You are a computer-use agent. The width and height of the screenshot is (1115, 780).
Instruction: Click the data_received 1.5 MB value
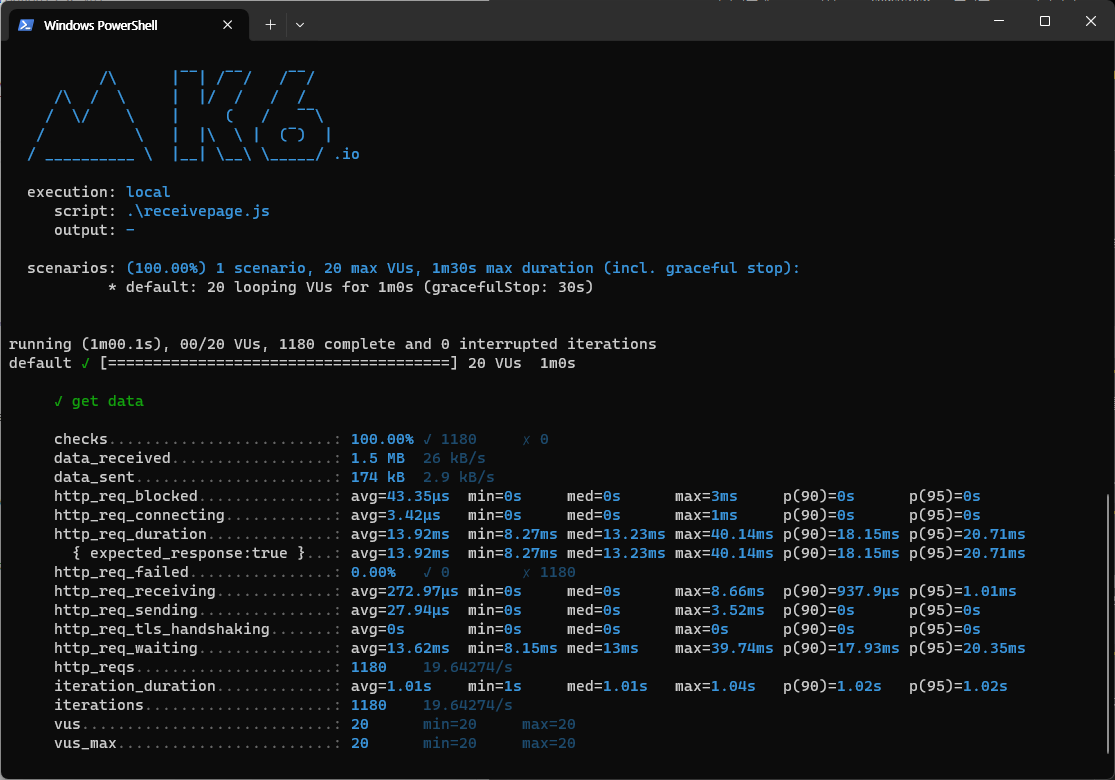[378, 459]
